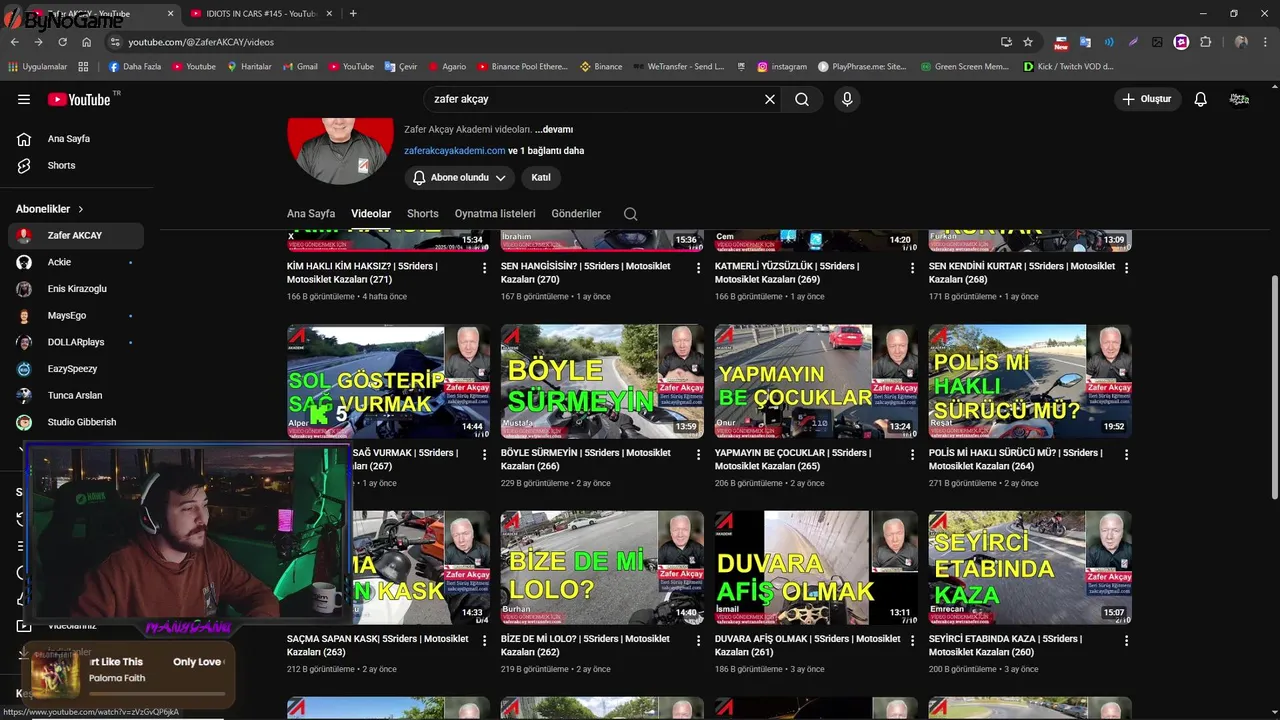Open Oynatma listeleri tab
This screenshot has height=720, width=1280.
point(495,214)
